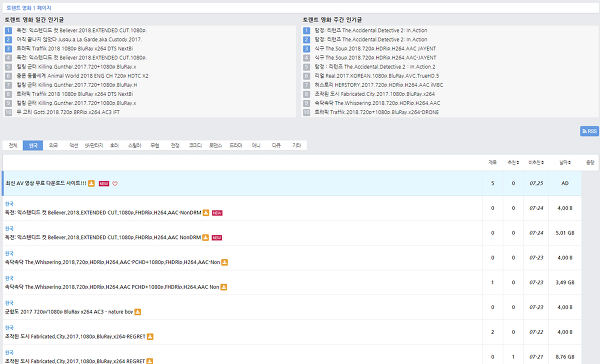
Task: Open first Fabricated City REGRET post
Action: (75, 336)
